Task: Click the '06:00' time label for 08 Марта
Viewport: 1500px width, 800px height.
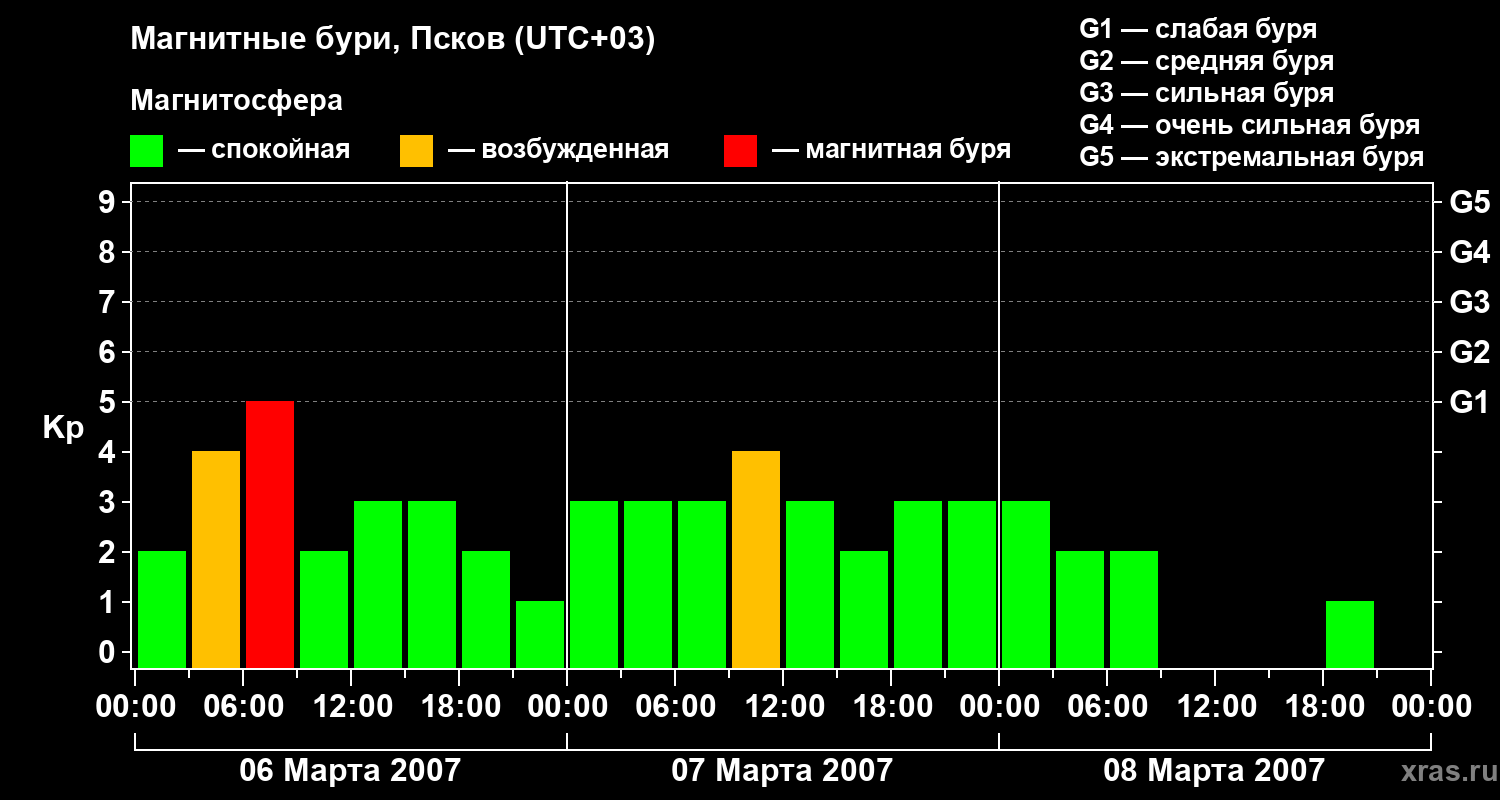Action: (1107, 707)
